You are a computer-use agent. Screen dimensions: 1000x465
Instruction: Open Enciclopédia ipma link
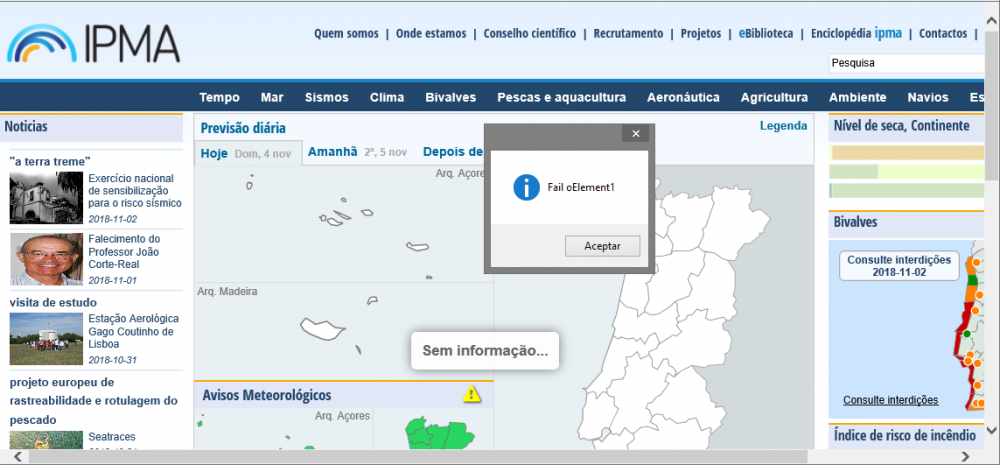click(x=856, y=34)
